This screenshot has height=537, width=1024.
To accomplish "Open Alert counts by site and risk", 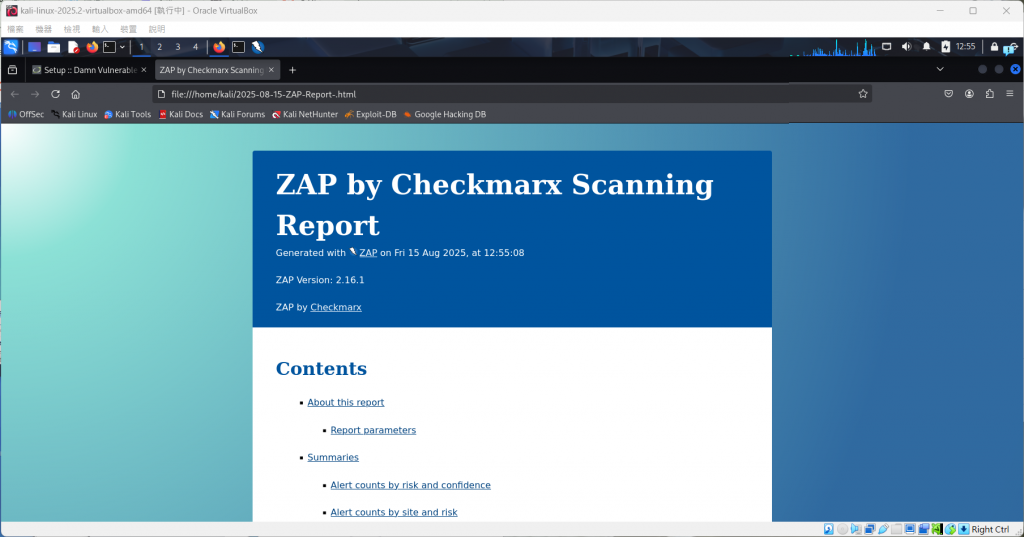I will (x=394, y=512).
